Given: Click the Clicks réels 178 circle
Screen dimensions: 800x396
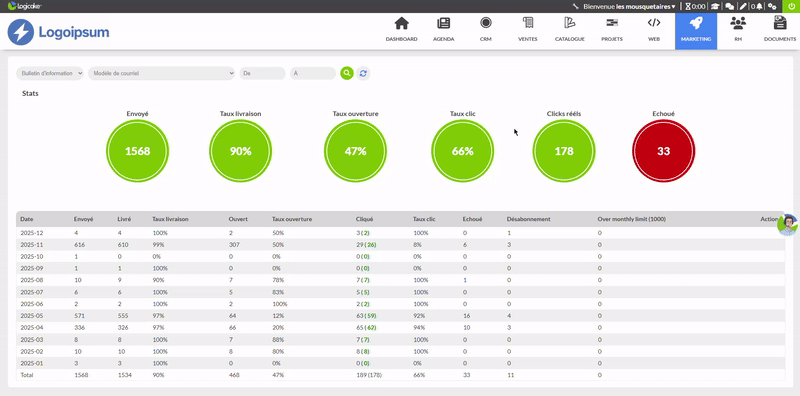Looking at the screenshot, I should coord(564,151).
